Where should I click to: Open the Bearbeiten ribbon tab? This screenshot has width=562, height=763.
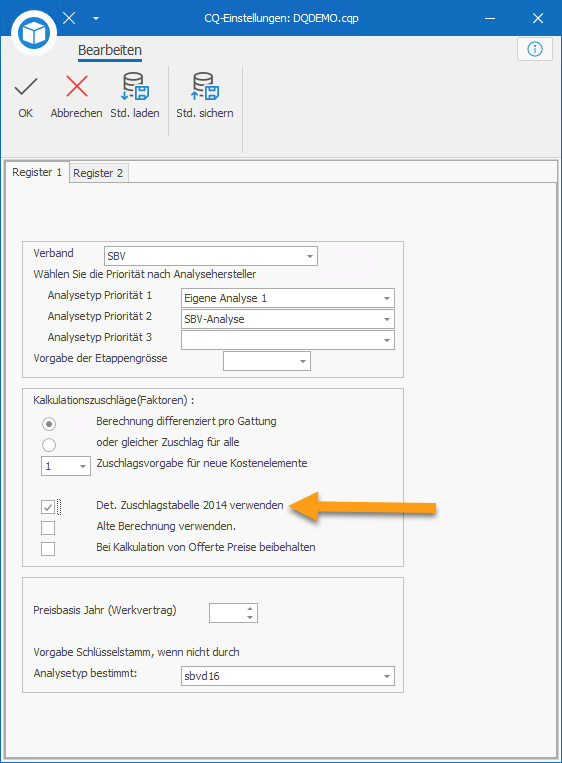pos(110,51)
